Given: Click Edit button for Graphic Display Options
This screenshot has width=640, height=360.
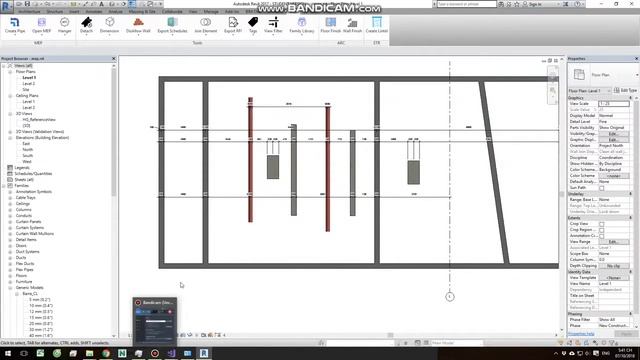Looking at the screenshot, I should 613,140.
